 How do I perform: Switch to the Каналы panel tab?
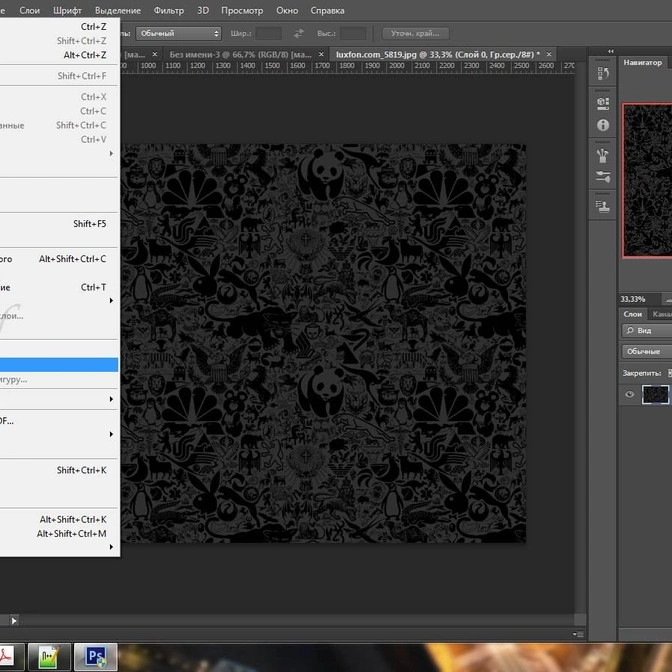click(x=661, y=314)
